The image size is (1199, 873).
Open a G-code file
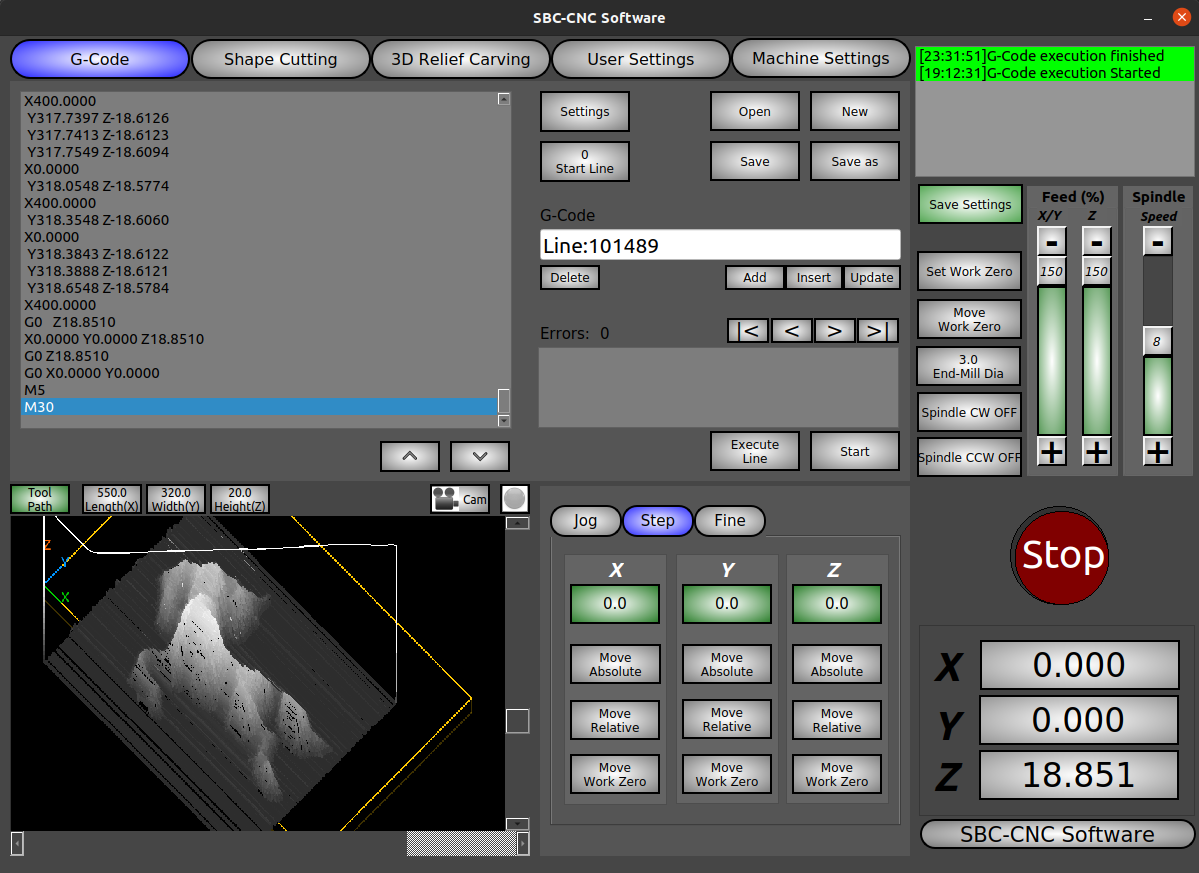point(754,112)
